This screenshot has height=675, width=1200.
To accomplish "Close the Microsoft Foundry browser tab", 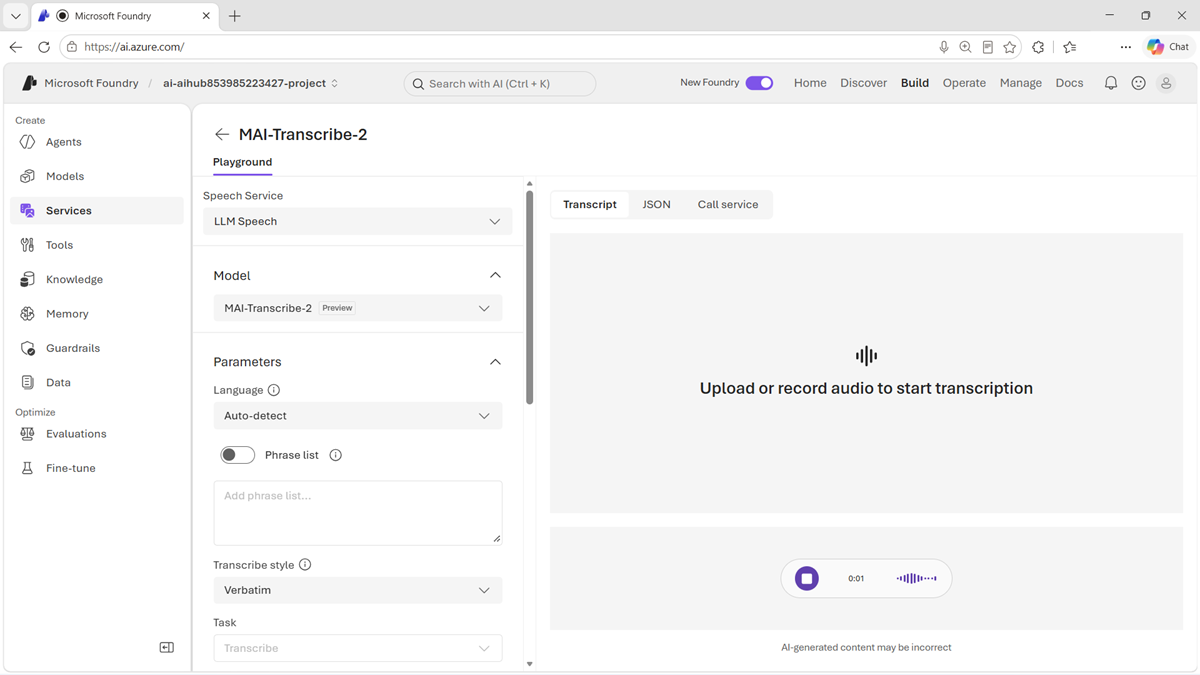I will tap(207, 16).
